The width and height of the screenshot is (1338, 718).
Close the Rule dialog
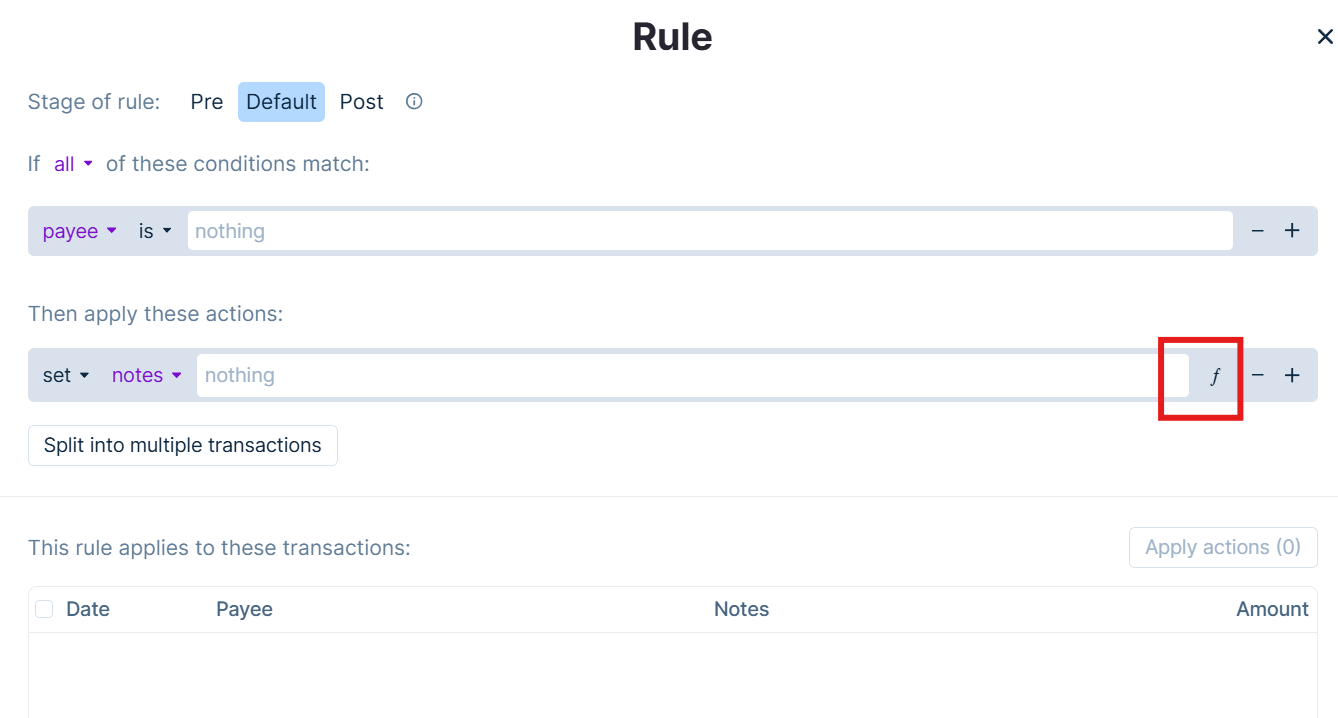click(x=1324, y=36)
